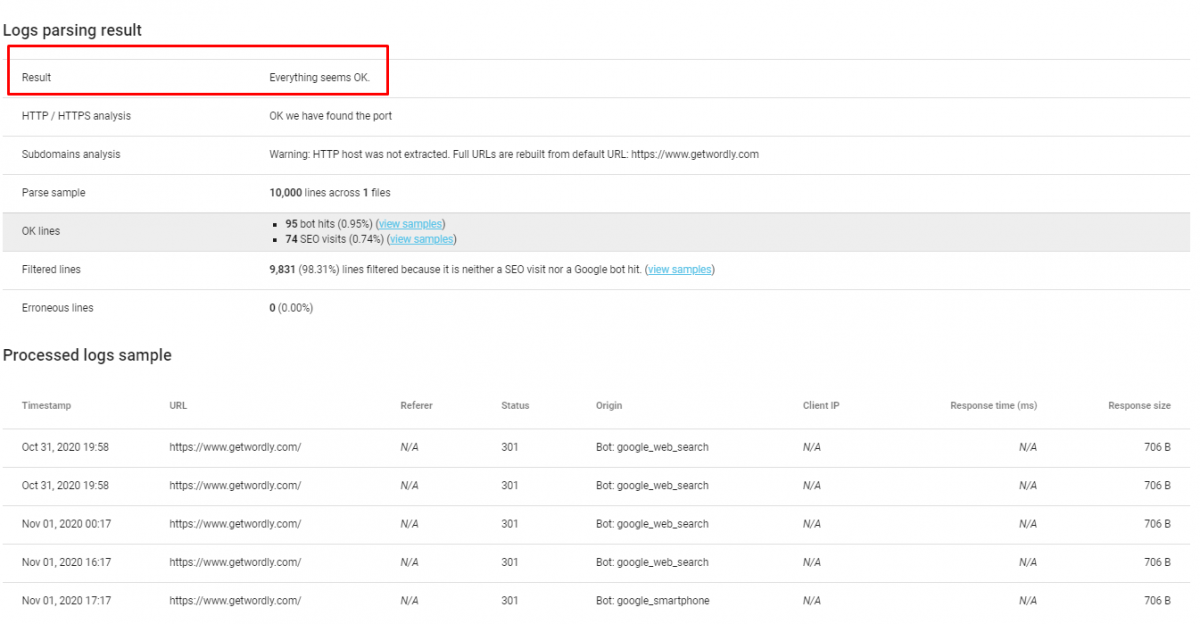This screenshot has height=624, width=1200.
Task: Click 'OK we have found the port' text
Action: [331, 116]
